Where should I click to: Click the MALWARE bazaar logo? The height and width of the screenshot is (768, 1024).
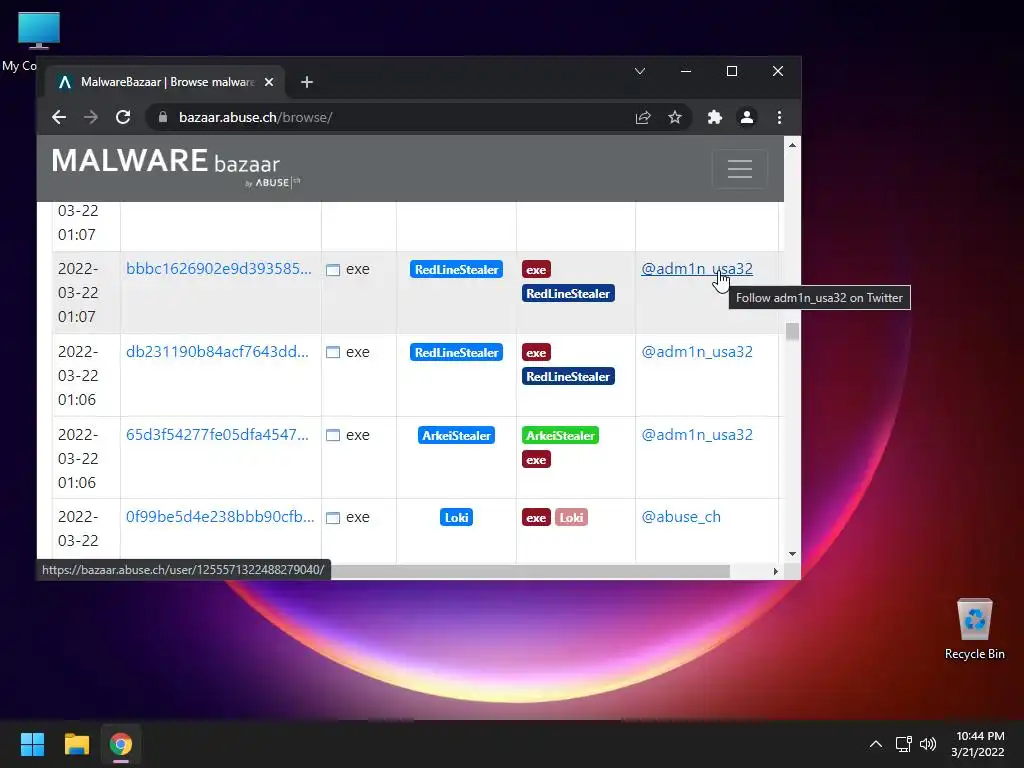(176, 167)
